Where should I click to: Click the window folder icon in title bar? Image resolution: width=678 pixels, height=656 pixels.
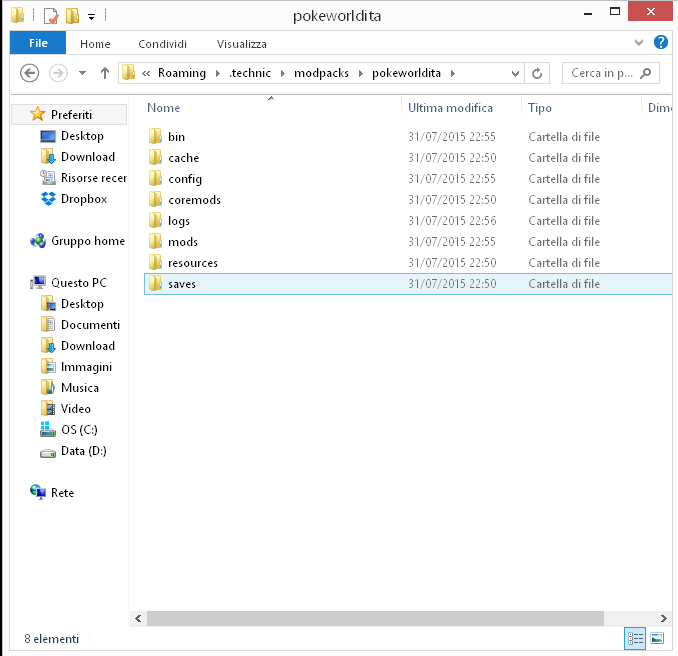pyautogui.click(x=17, y=15)
